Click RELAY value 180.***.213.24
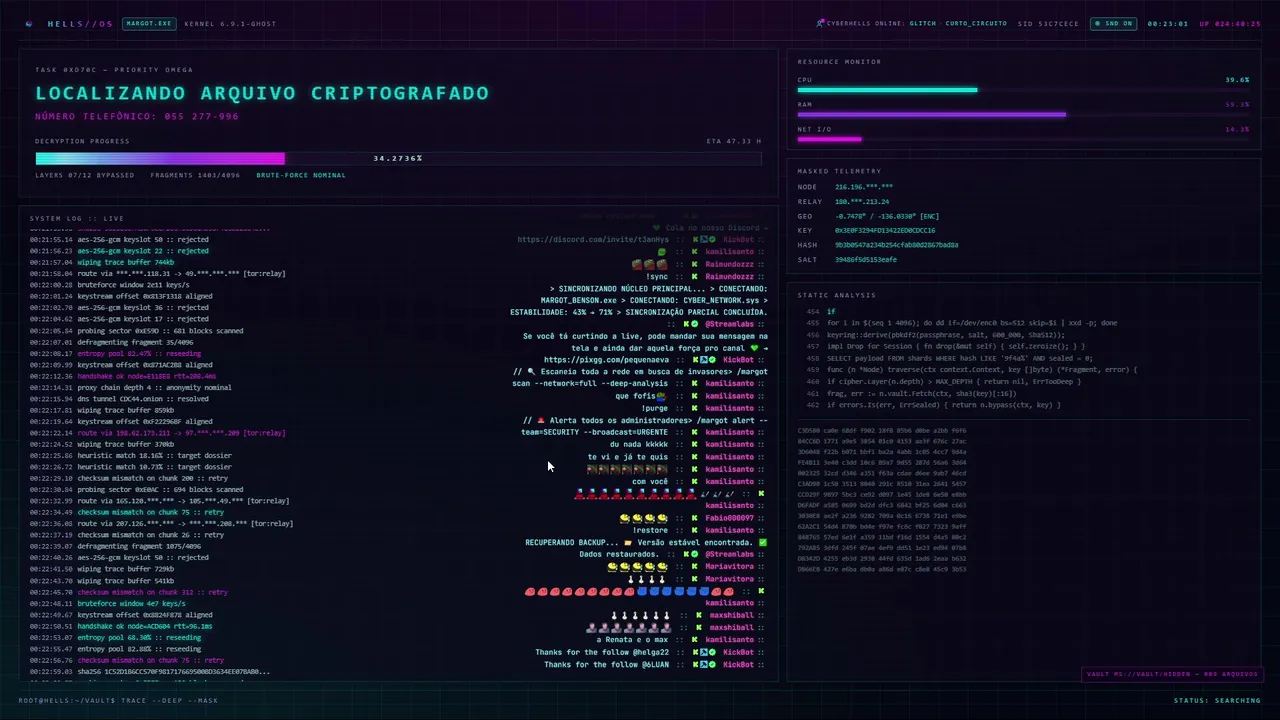 coord(862,201)
